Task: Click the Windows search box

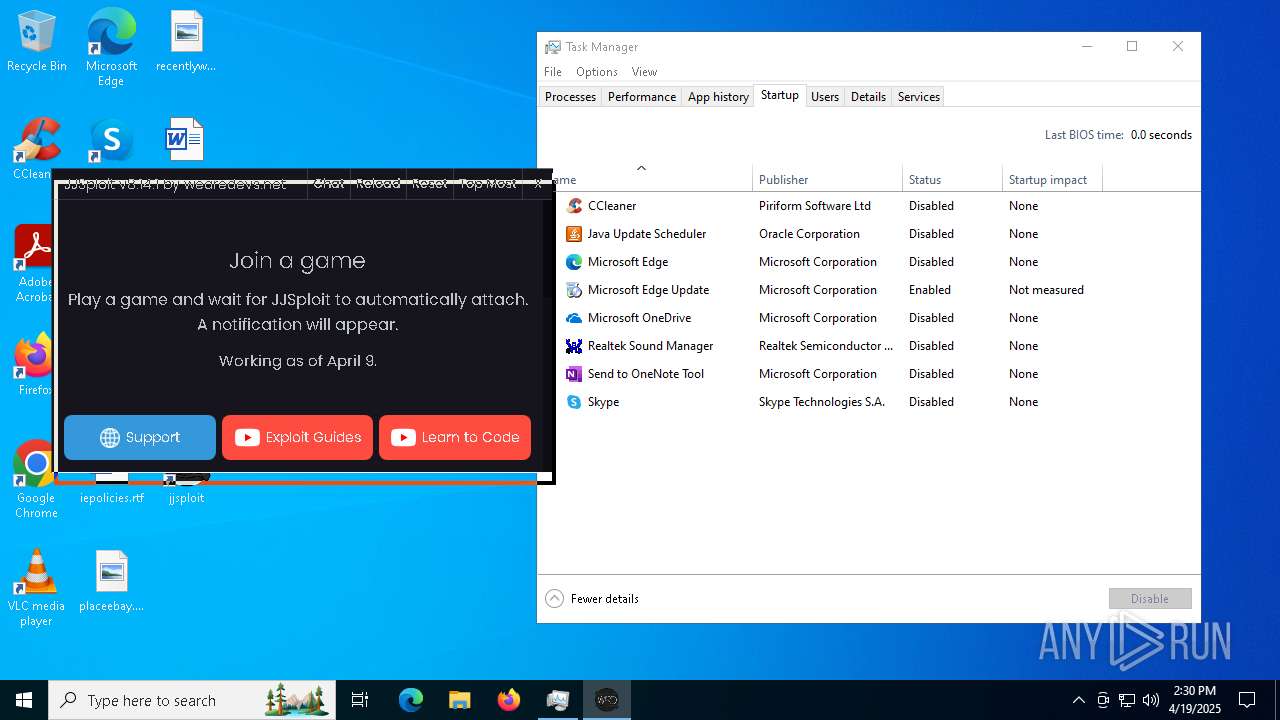Action: (x=193, y=700)
